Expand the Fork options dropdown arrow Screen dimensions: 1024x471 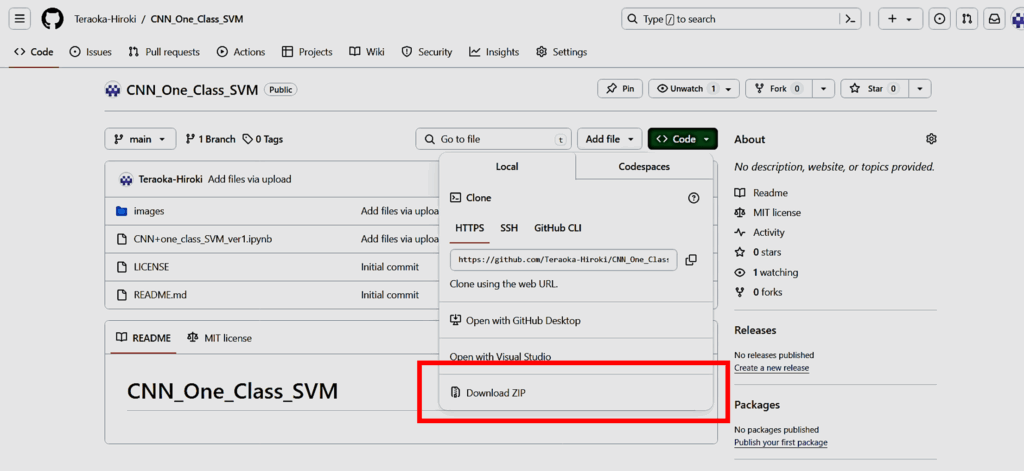[x=822, y=89]
